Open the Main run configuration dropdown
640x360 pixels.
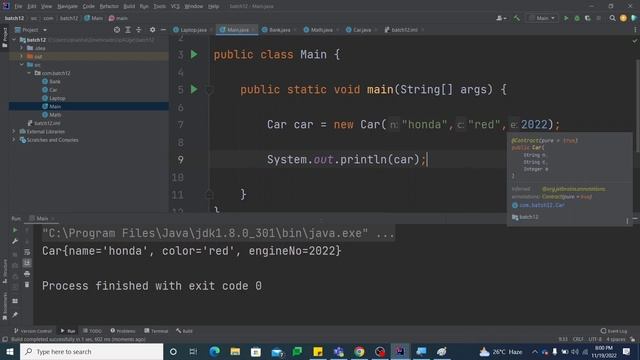[x=542, y=18]
